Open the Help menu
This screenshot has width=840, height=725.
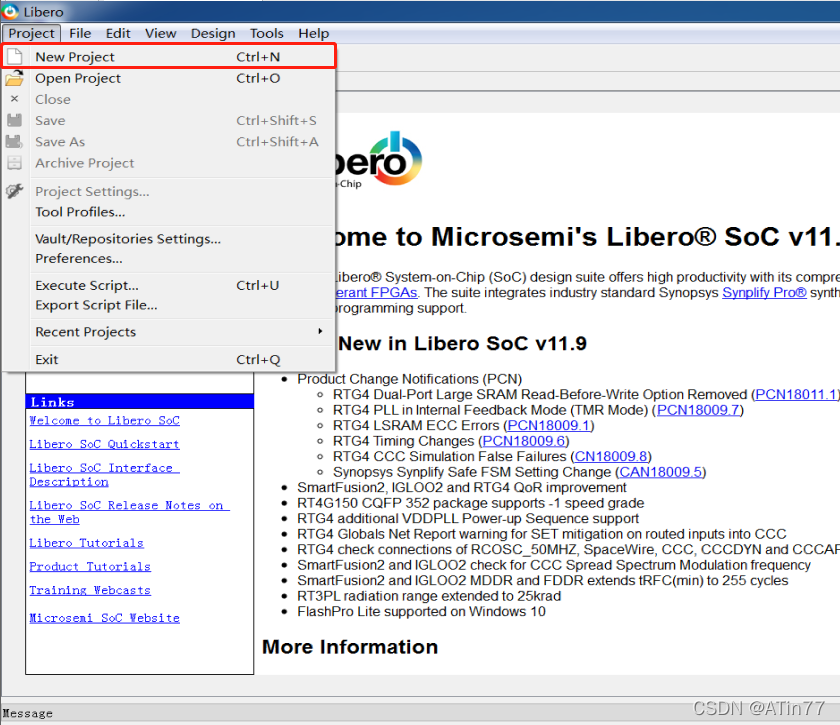point(313,33)
